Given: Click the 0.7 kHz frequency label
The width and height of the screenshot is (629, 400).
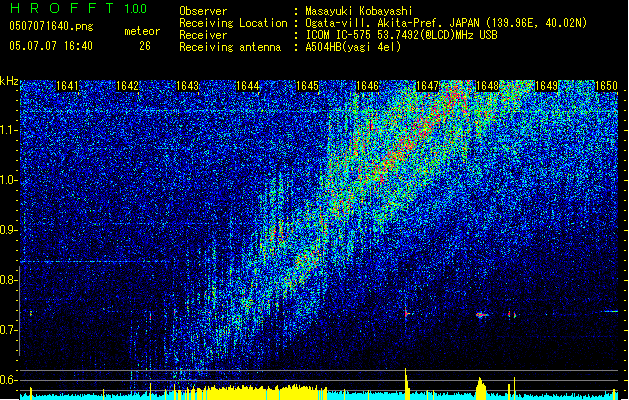Looking at the screenshot, I should click(x=9, y=330).
